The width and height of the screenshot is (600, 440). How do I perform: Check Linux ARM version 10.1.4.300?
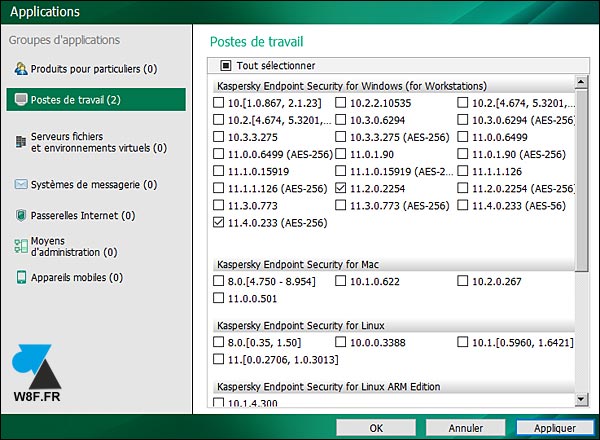click(x=218, y=403)
